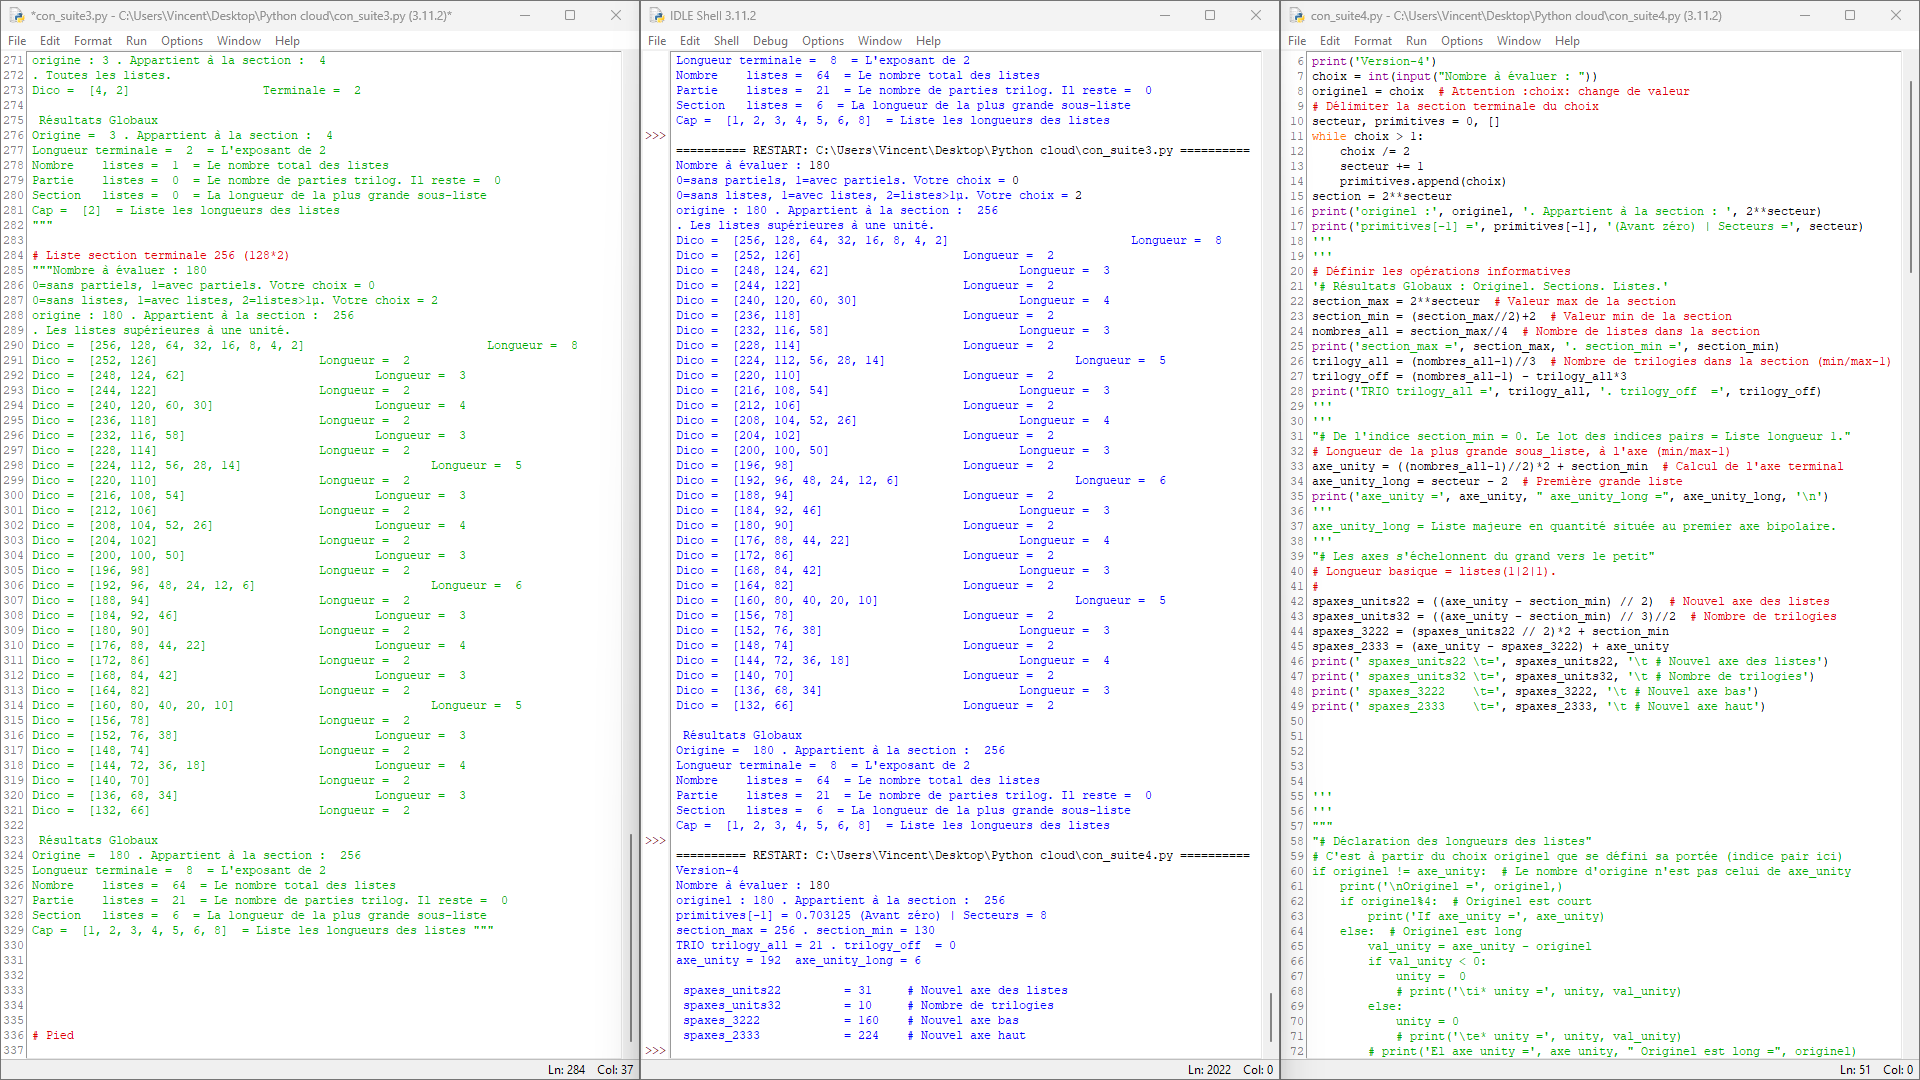Open the Help menu in con_suite4.py
1920x1080 pixels.
point(1567,41)
